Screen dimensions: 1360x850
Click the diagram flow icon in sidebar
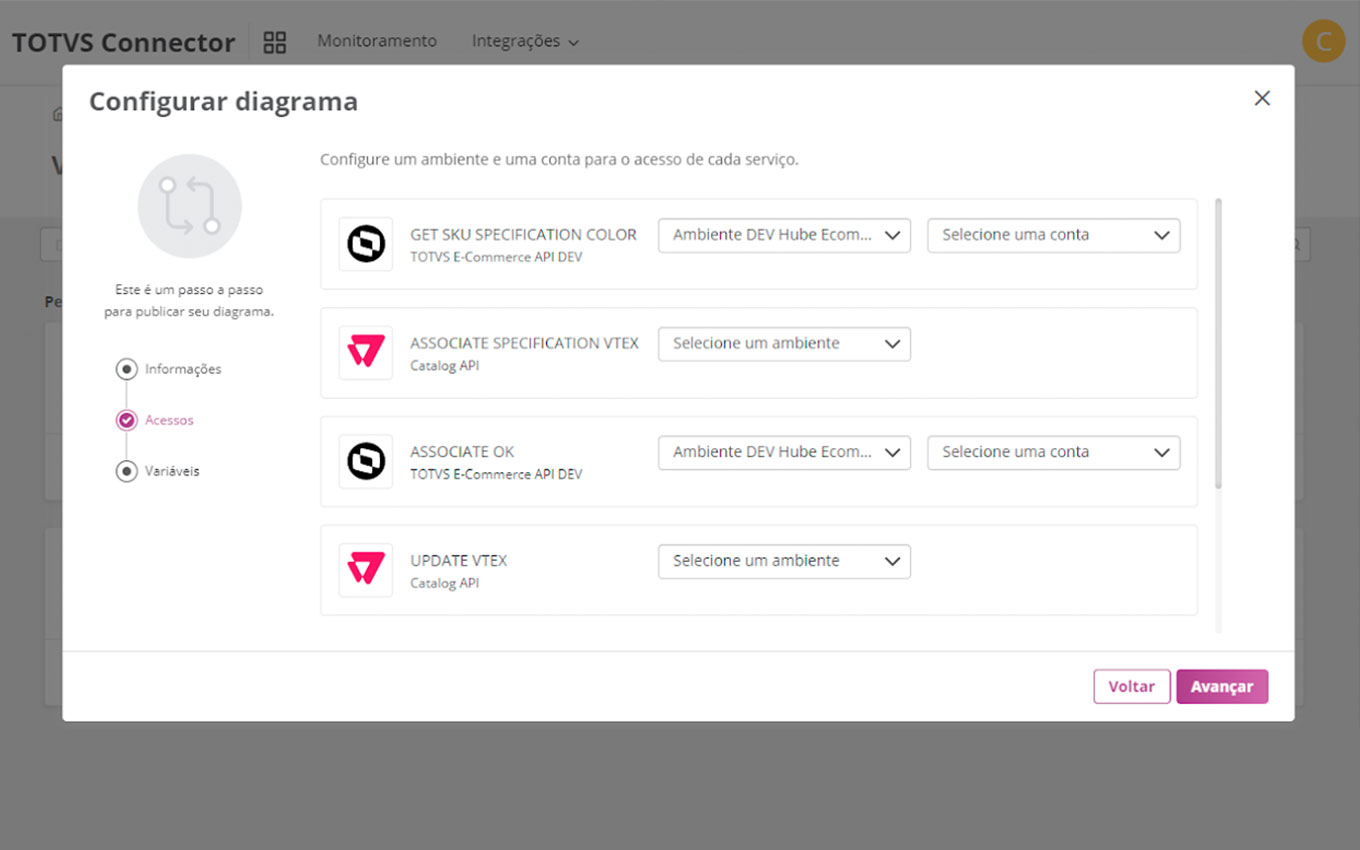(x=190, y=206)
